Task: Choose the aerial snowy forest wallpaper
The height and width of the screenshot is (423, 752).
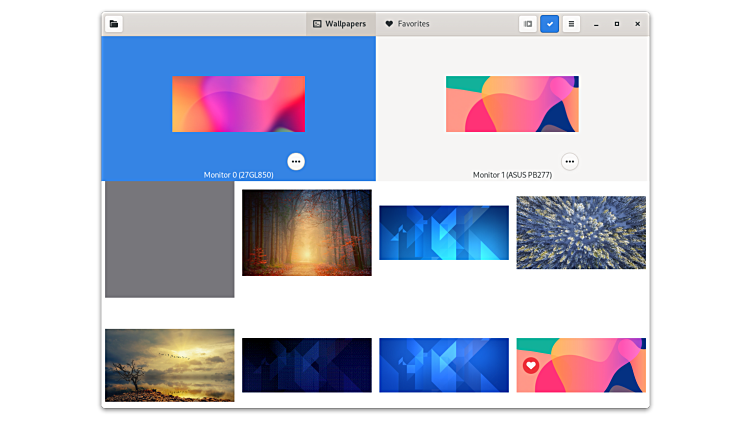Action: click(581, 232)
